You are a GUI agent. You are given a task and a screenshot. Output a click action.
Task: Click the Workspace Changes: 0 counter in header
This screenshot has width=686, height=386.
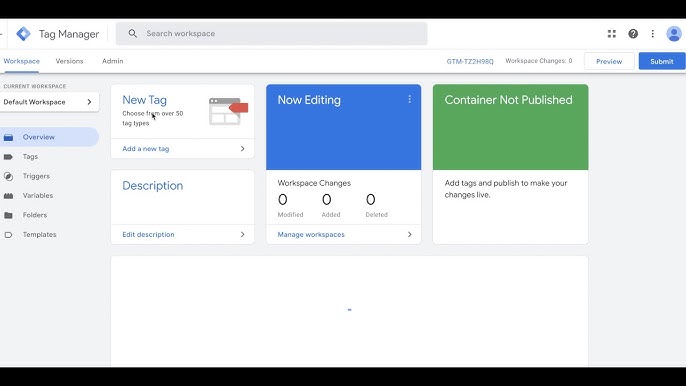(x=539, y=61)
